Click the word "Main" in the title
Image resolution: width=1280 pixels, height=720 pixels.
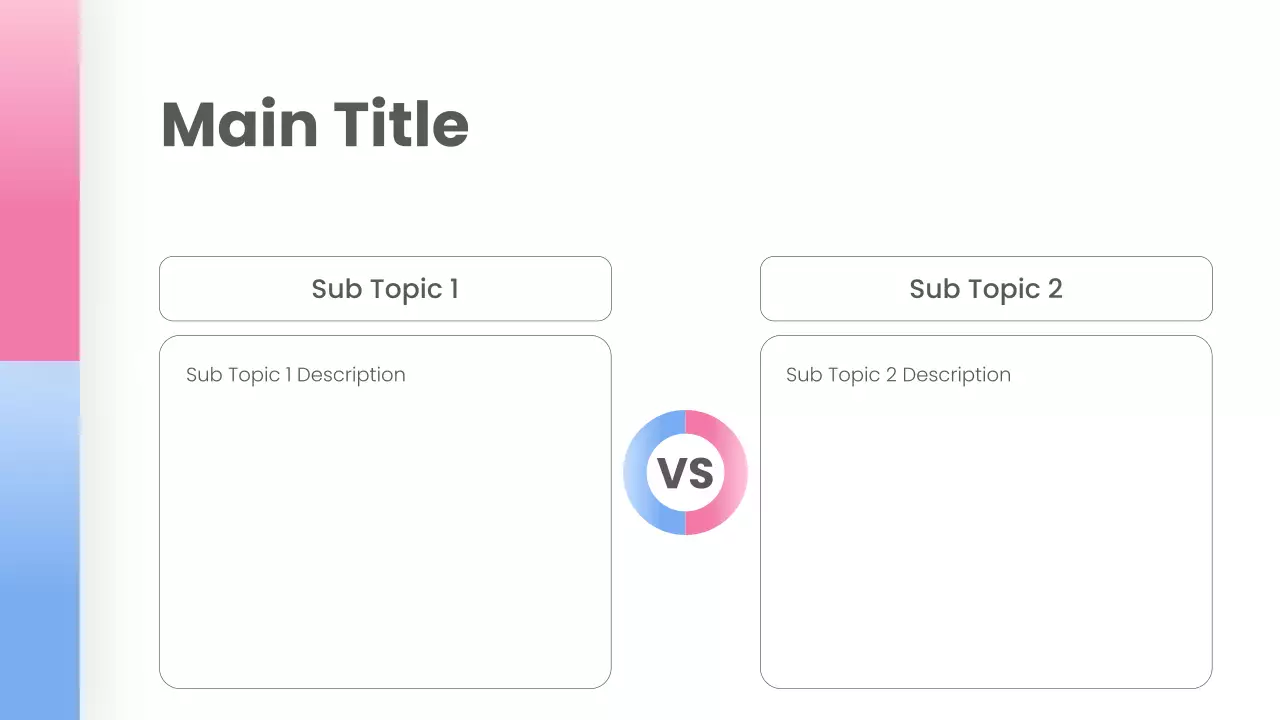(240, 124)
